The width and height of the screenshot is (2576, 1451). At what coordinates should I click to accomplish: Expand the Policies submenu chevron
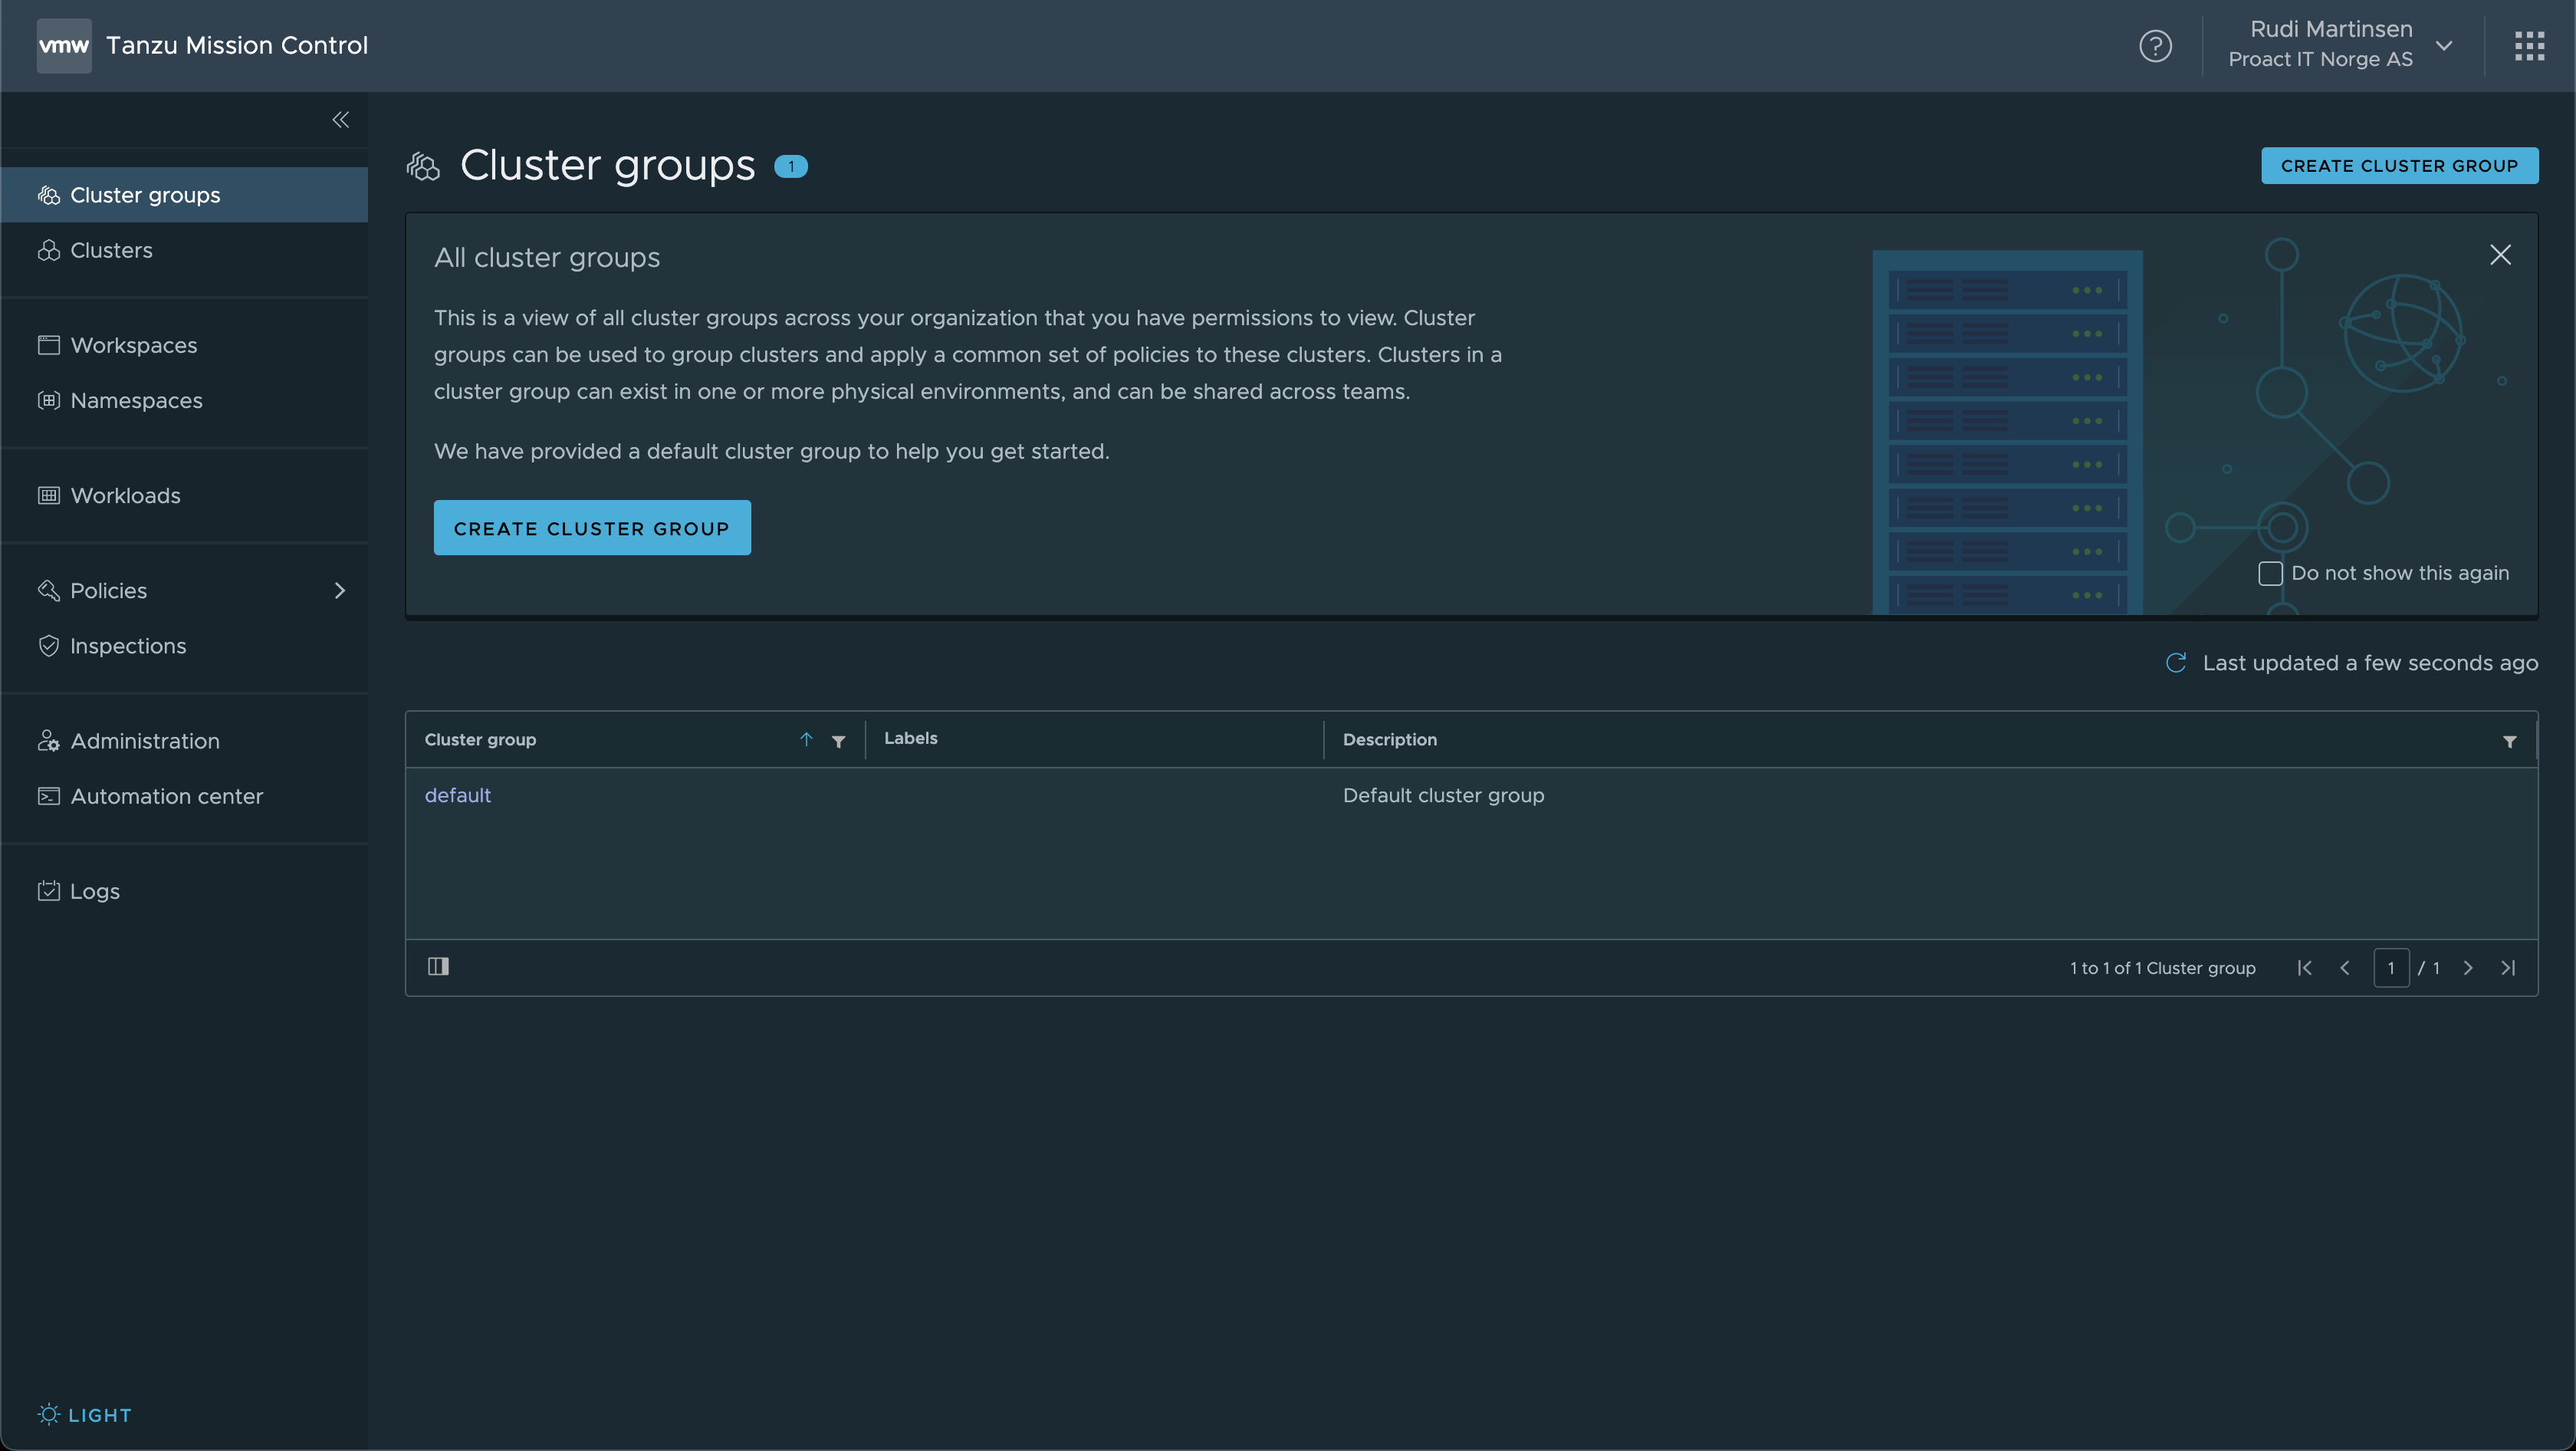pyautogui.click(x=339, y=591)
